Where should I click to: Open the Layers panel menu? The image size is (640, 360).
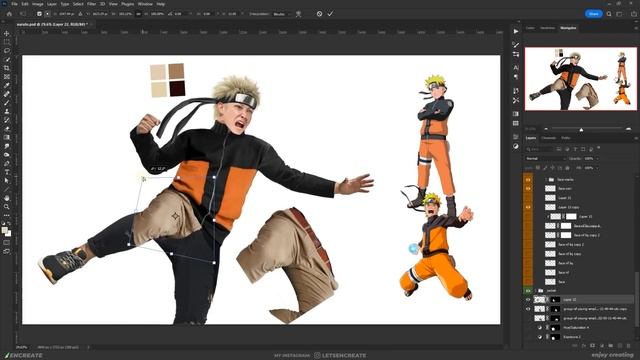pos(636,138)
